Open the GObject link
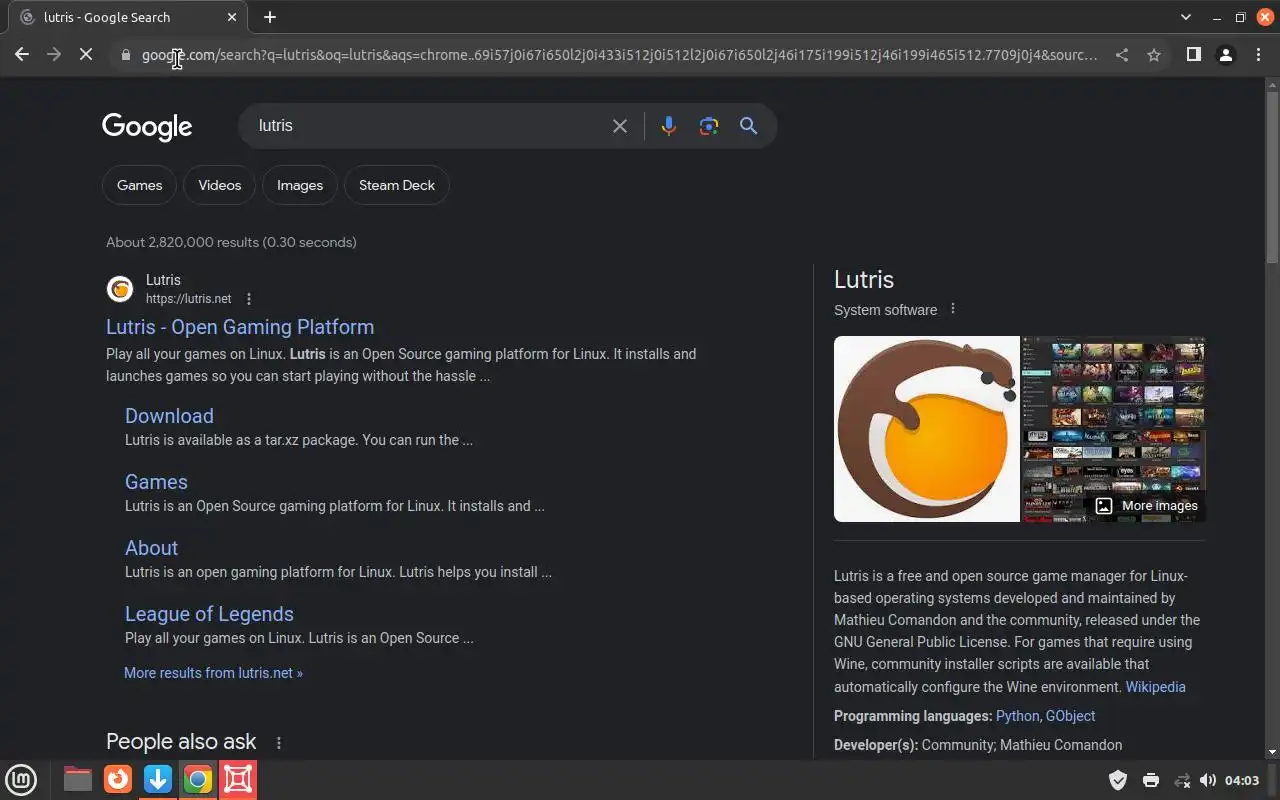The height and width of the screenshot is (800, 1280). tap(1070, 716)
